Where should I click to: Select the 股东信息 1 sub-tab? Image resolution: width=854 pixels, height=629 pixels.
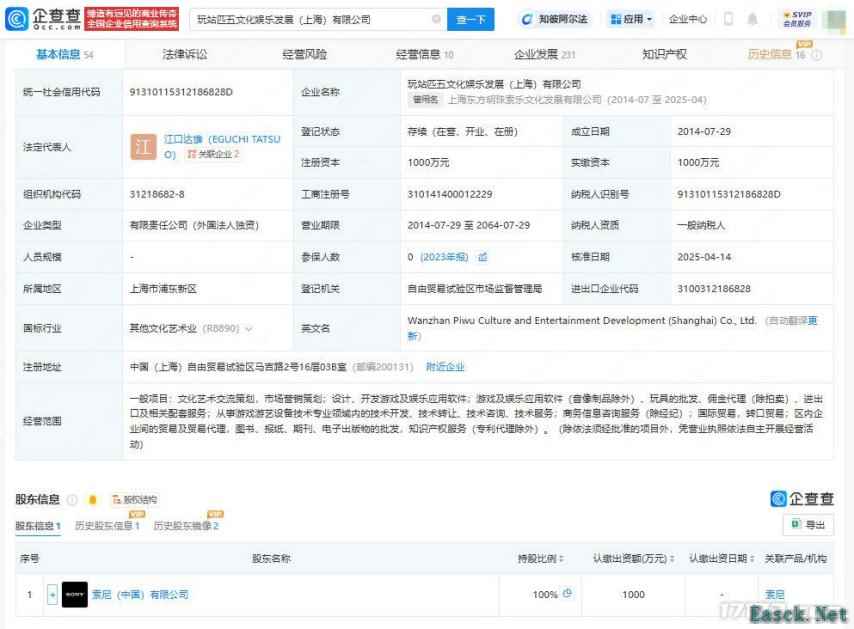(38, 526)
